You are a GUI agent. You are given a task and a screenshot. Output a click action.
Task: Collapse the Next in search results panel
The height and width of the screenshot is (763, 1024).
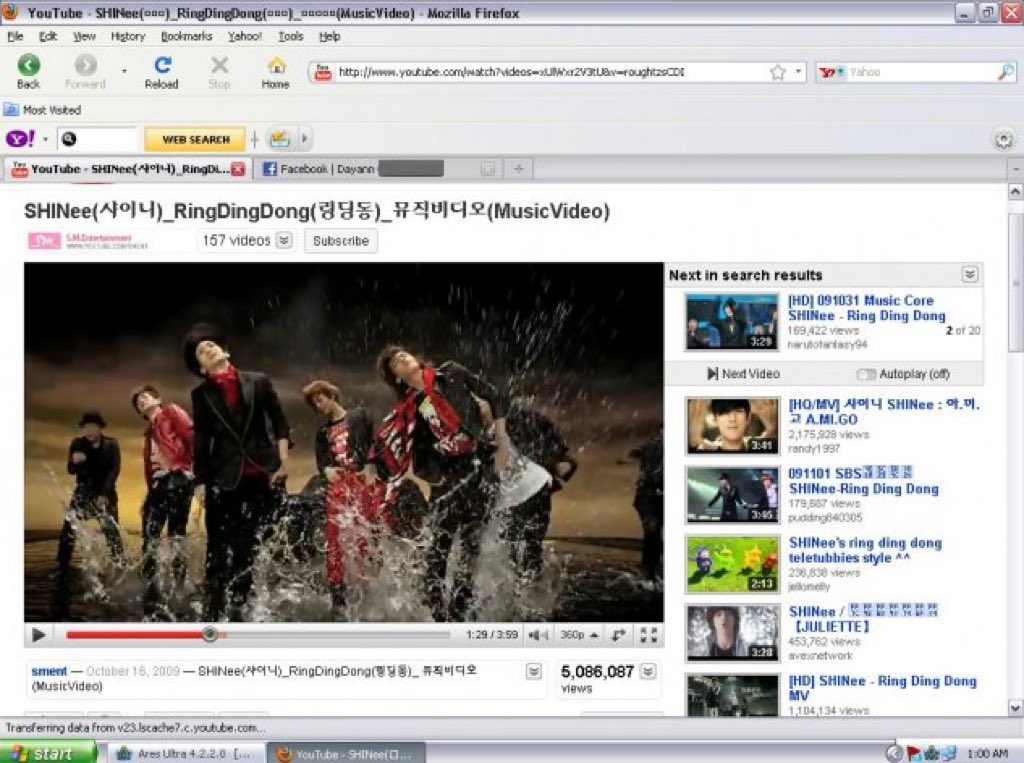tap(970, 274)
